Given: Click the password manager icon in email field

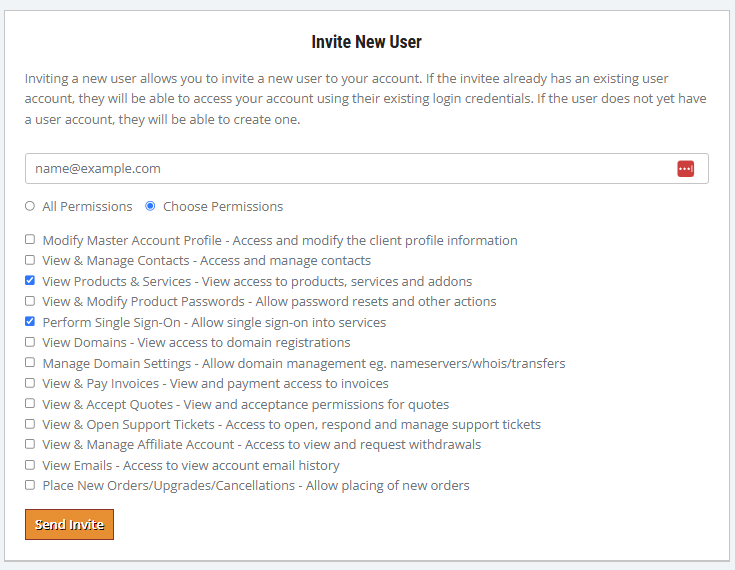Looking at the screenshot, I should pos(685,169).
